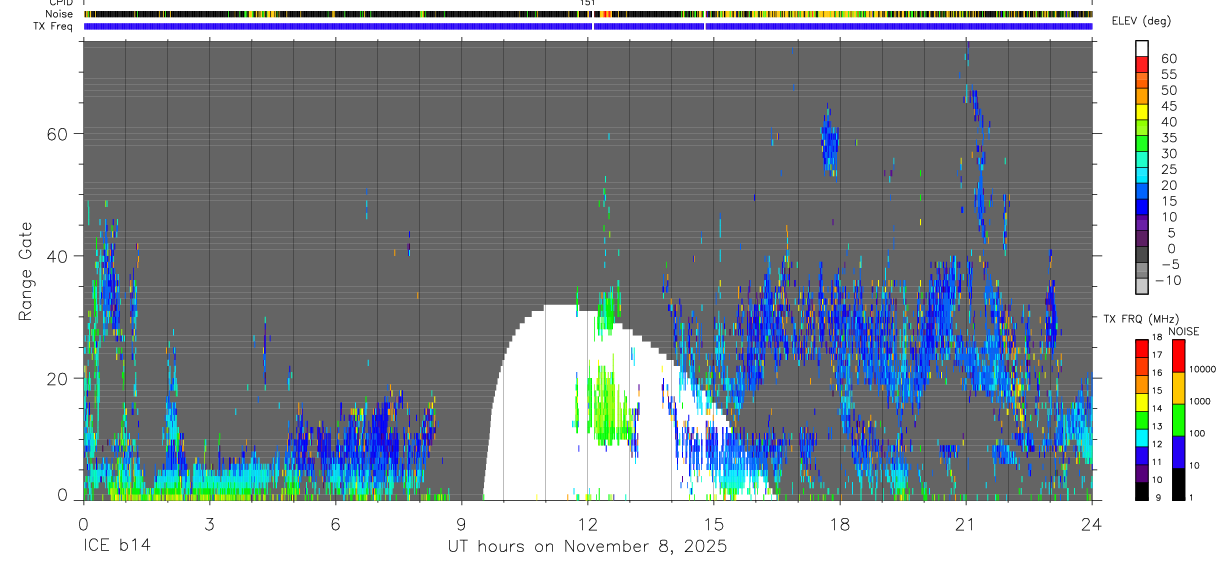
Task: Click the cyan swatch of TX FRQ scale
Action: 1142,437
